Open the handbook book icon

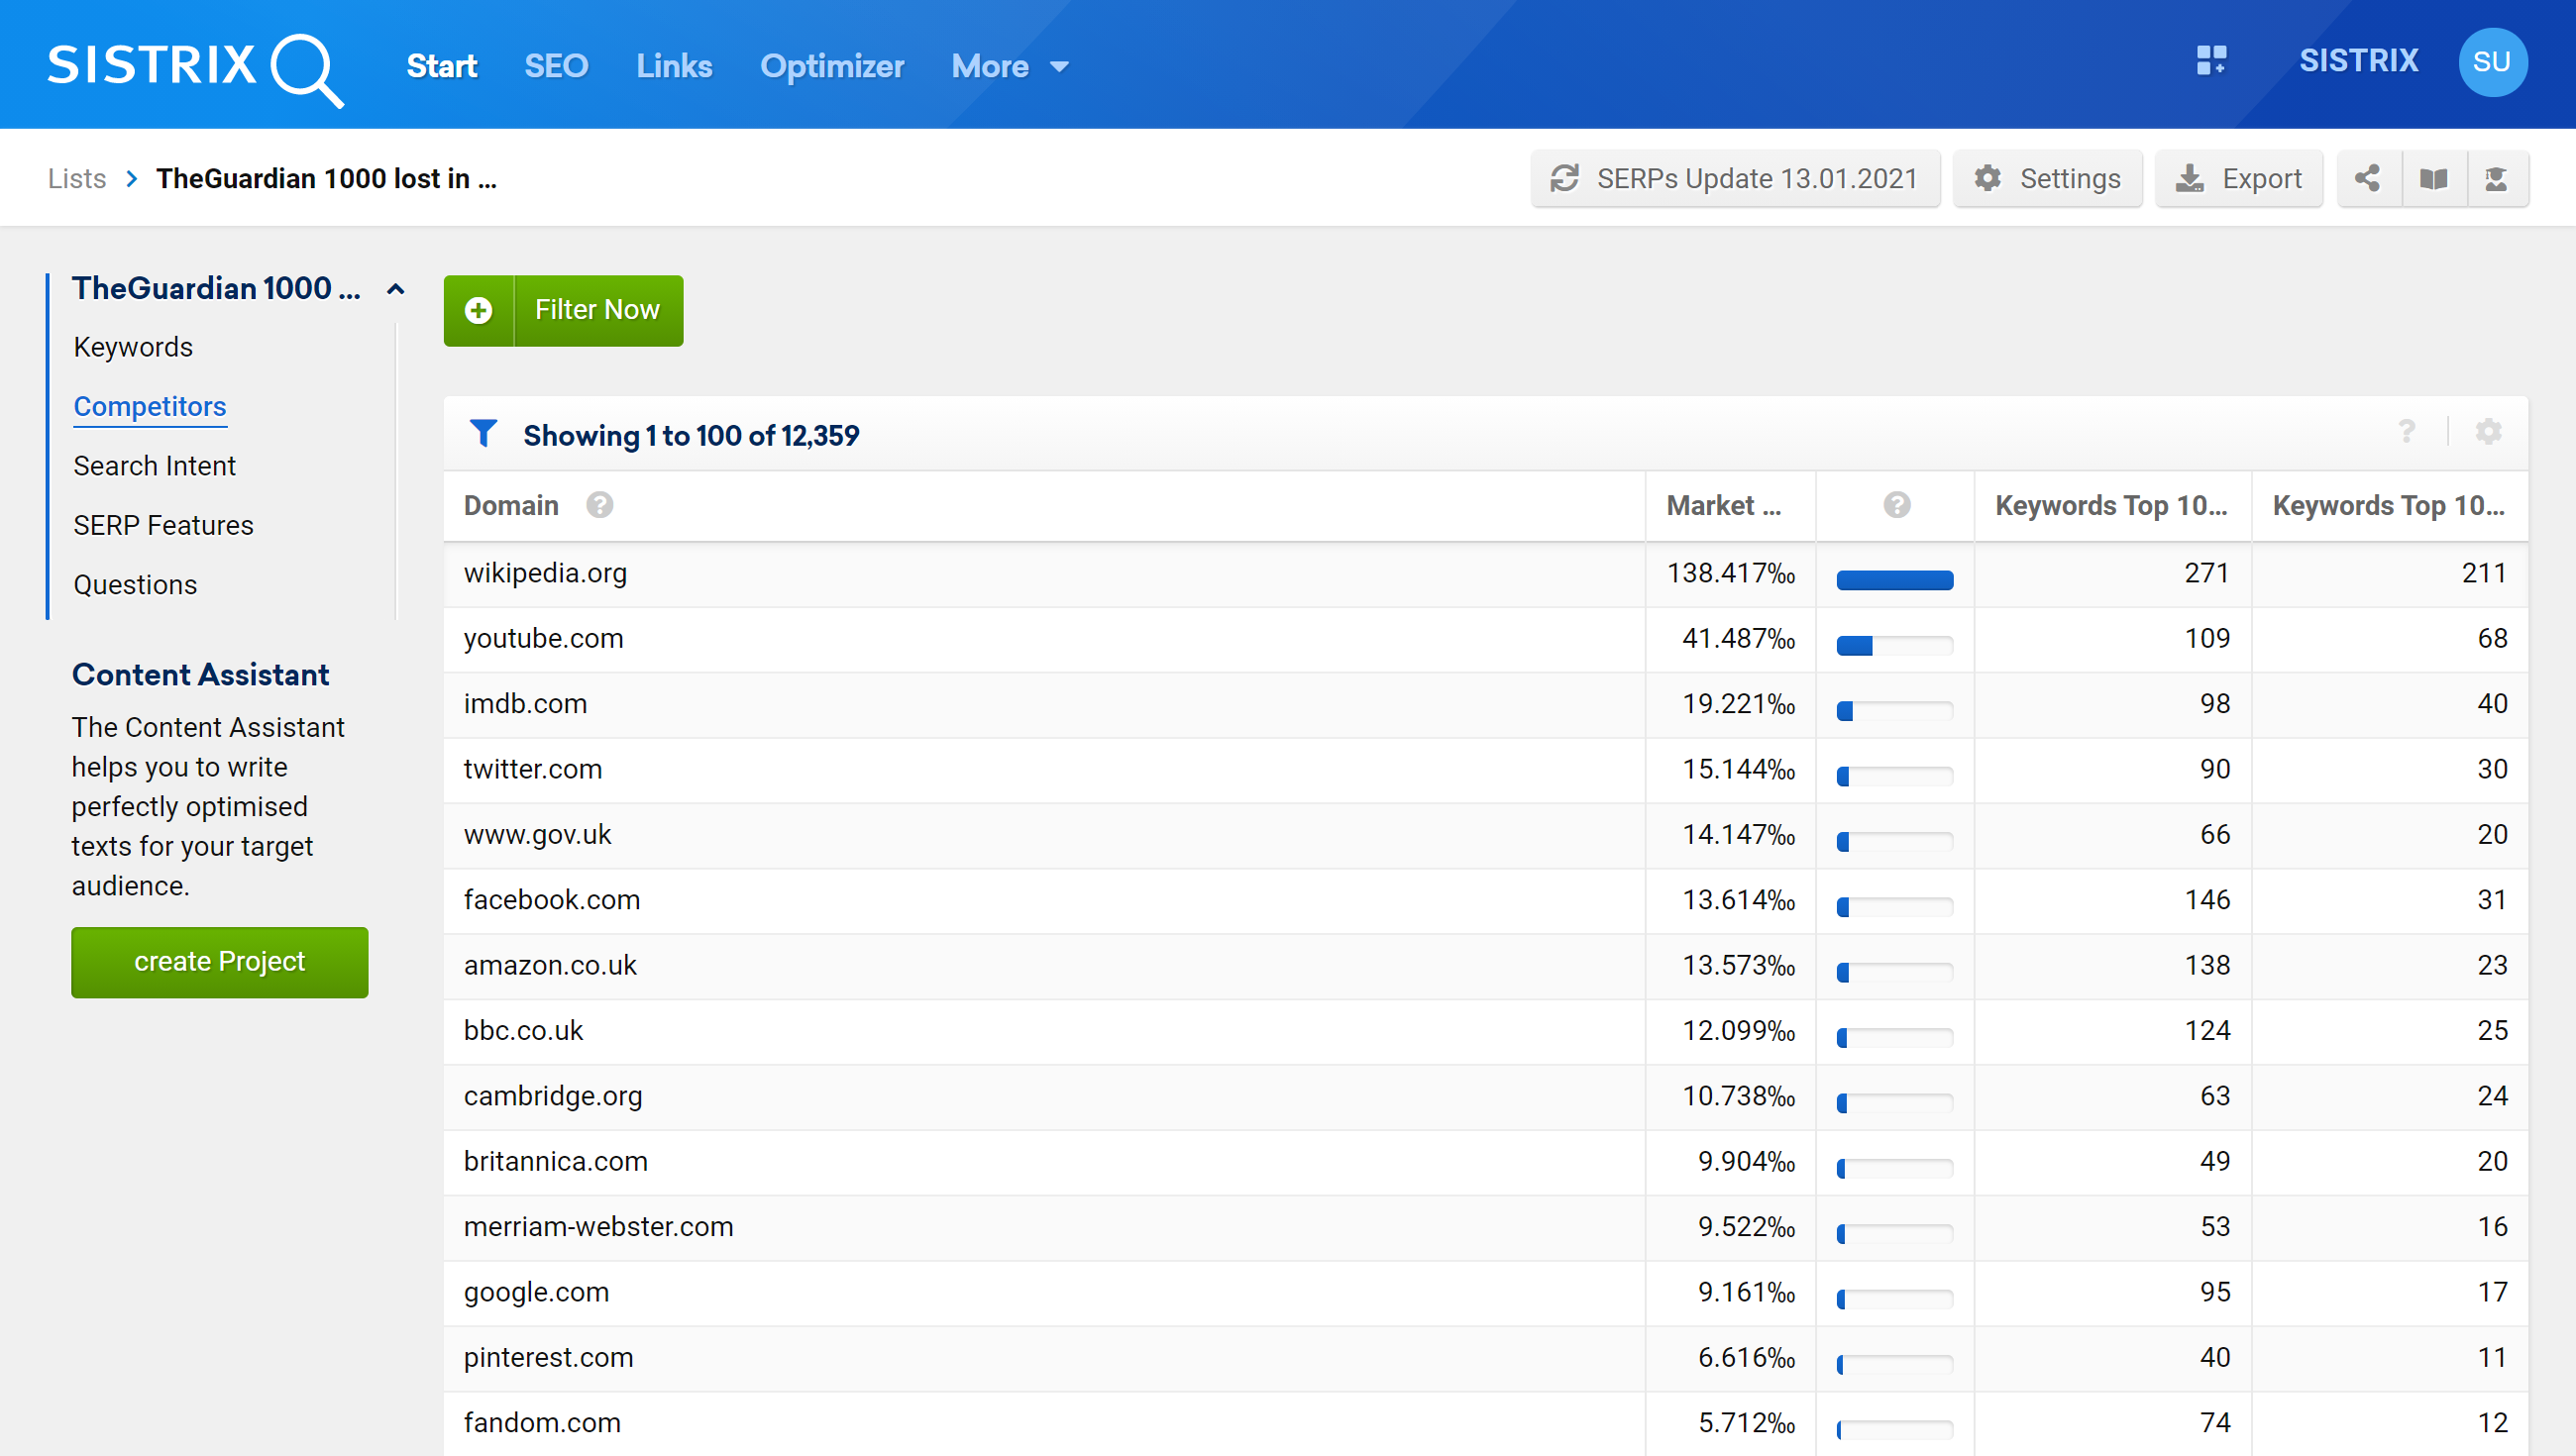click(2433, 179)
